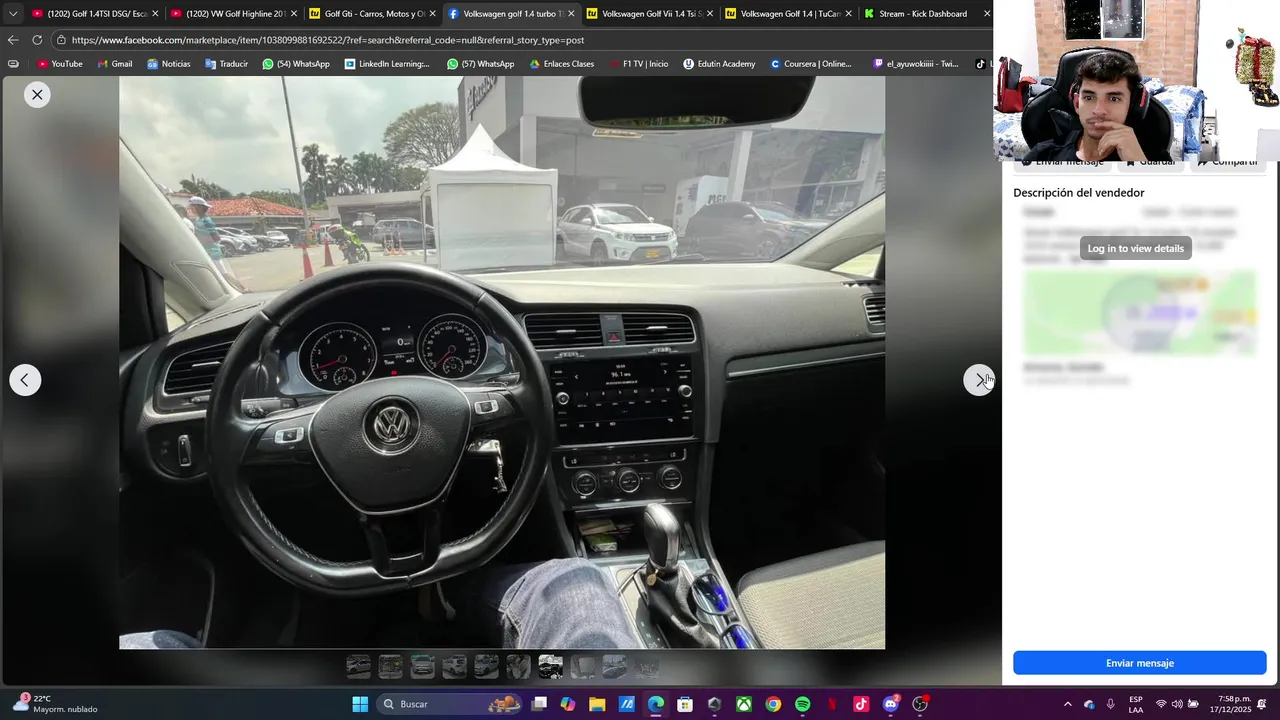Open Wi-Fi network settings tray icon
Viewport: 1280px width, 720px height.
[1161, 704]
